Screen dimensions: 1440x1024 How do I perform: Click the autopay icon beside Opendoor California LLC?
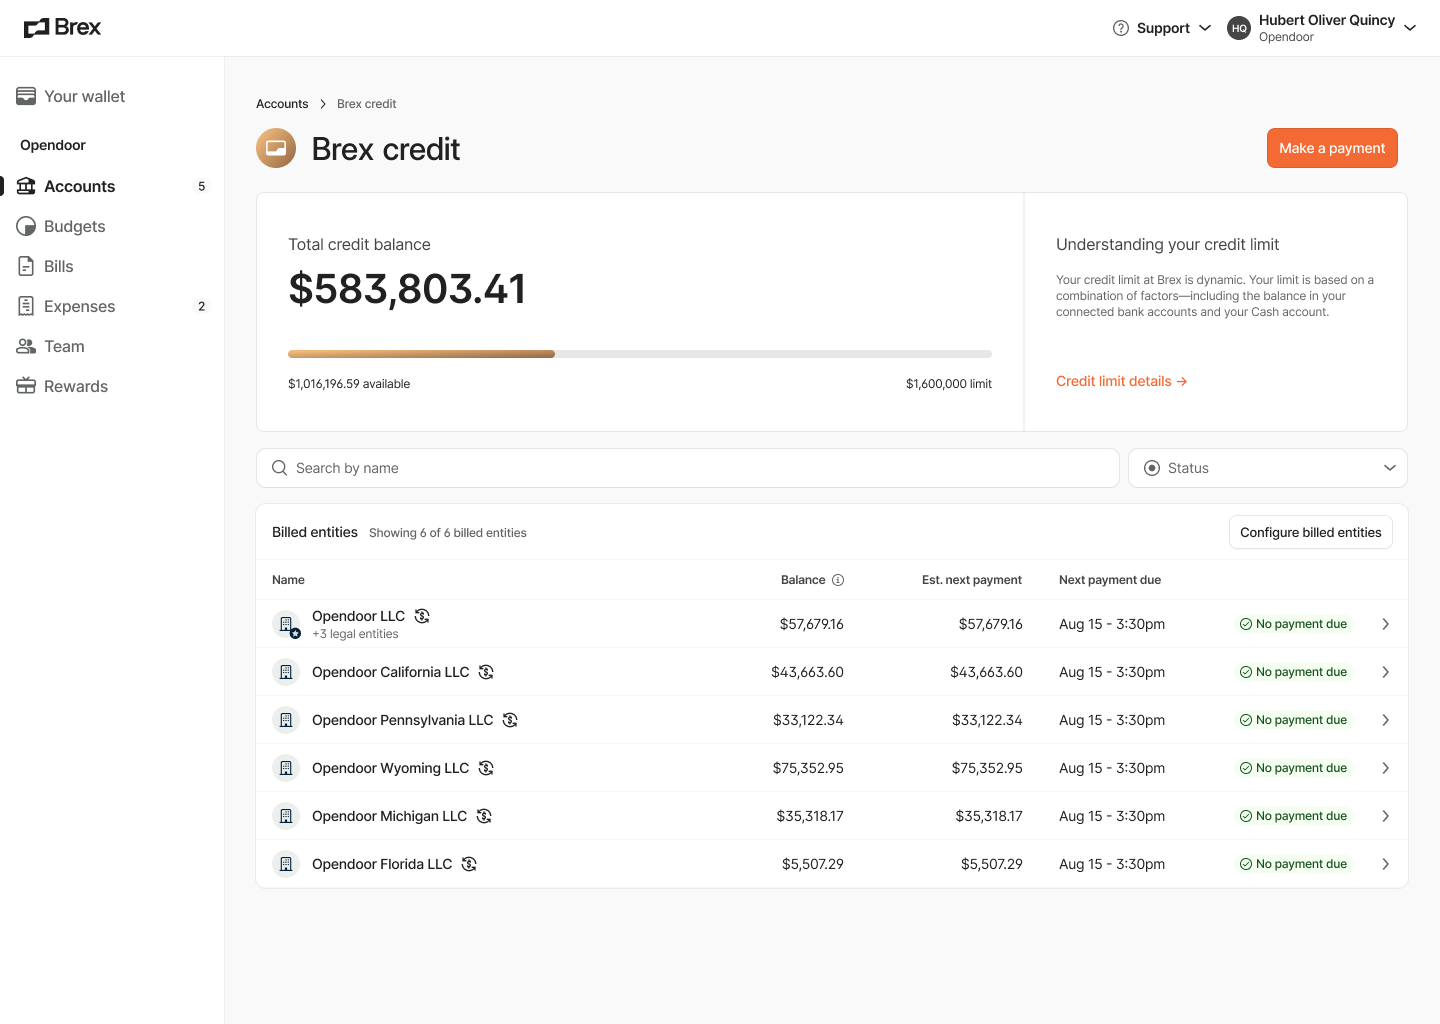coord(486,672)
